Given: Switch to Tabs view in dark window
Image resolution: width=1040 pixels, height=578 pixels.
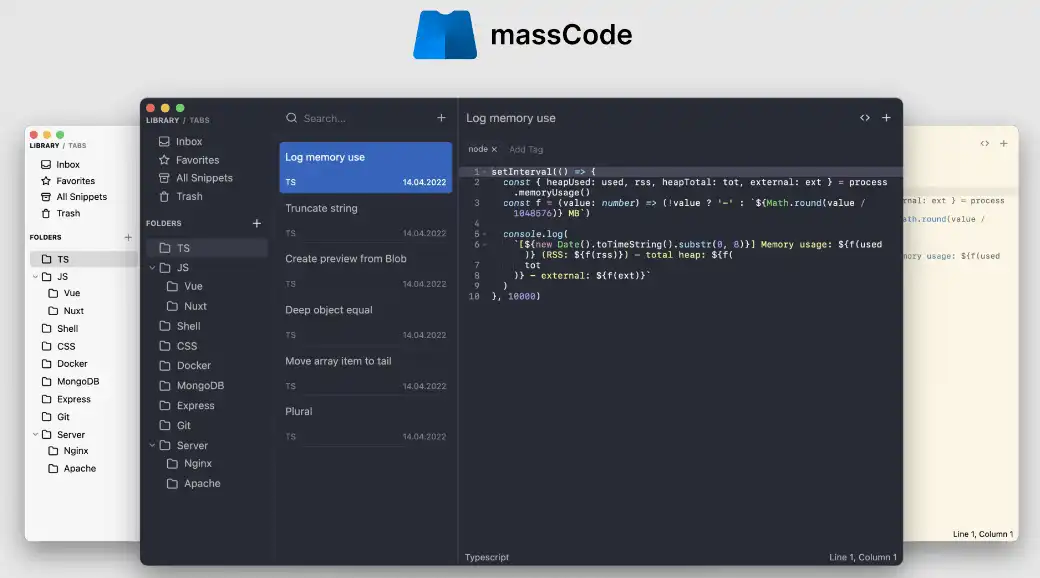Looking at the screenshot, I should [x=200, y=121].
